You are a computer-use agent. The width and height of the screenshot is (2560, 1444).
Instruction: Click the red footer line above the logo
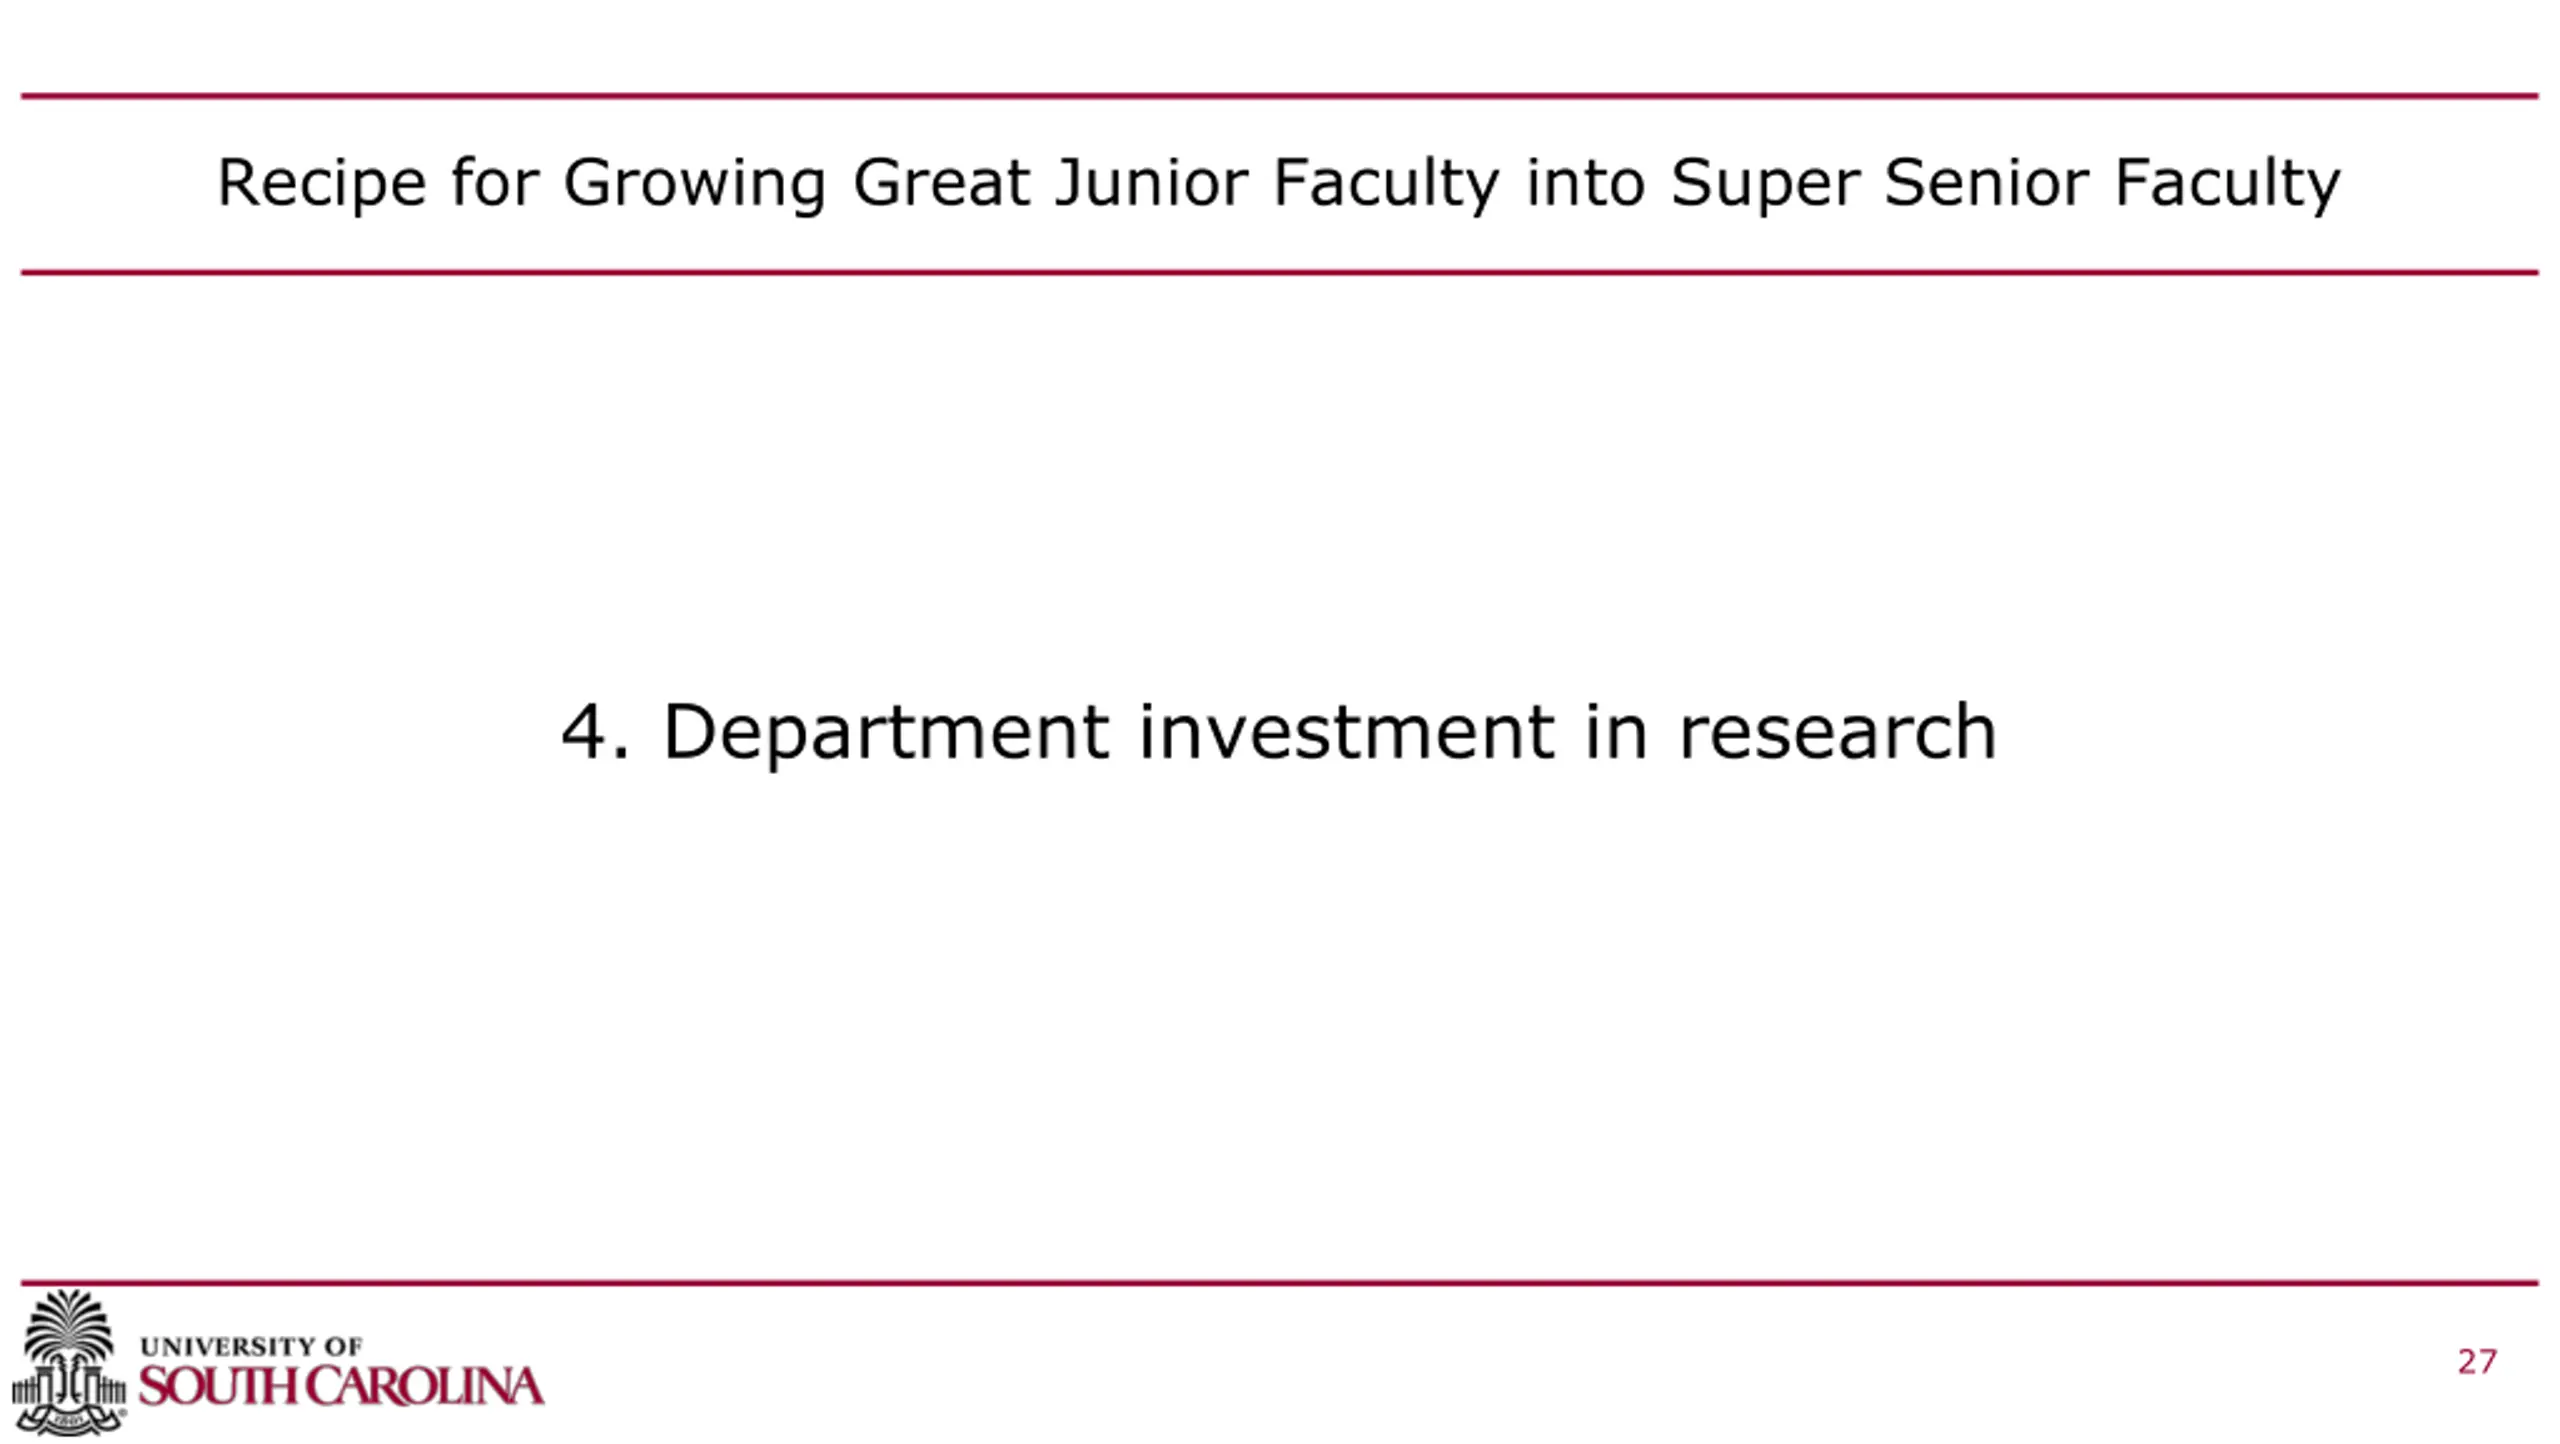click(x=1280, y=1282)
